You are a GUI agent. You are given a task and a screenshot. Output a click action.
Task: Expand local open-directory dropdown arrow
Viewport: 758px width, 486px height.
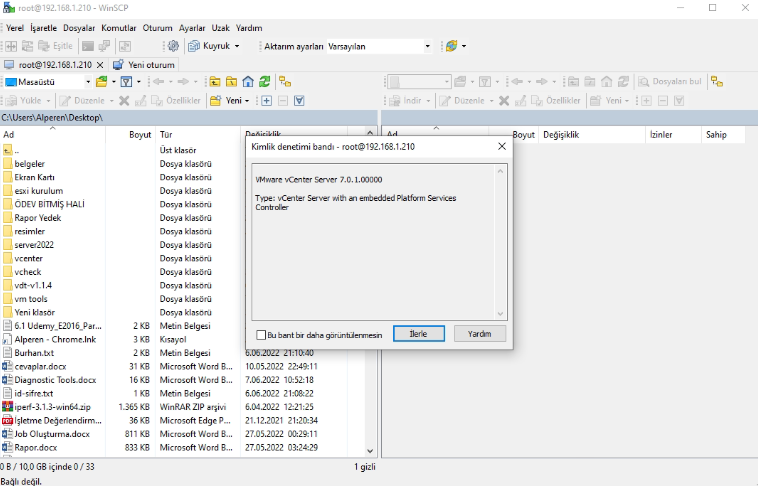pos(114,82)
